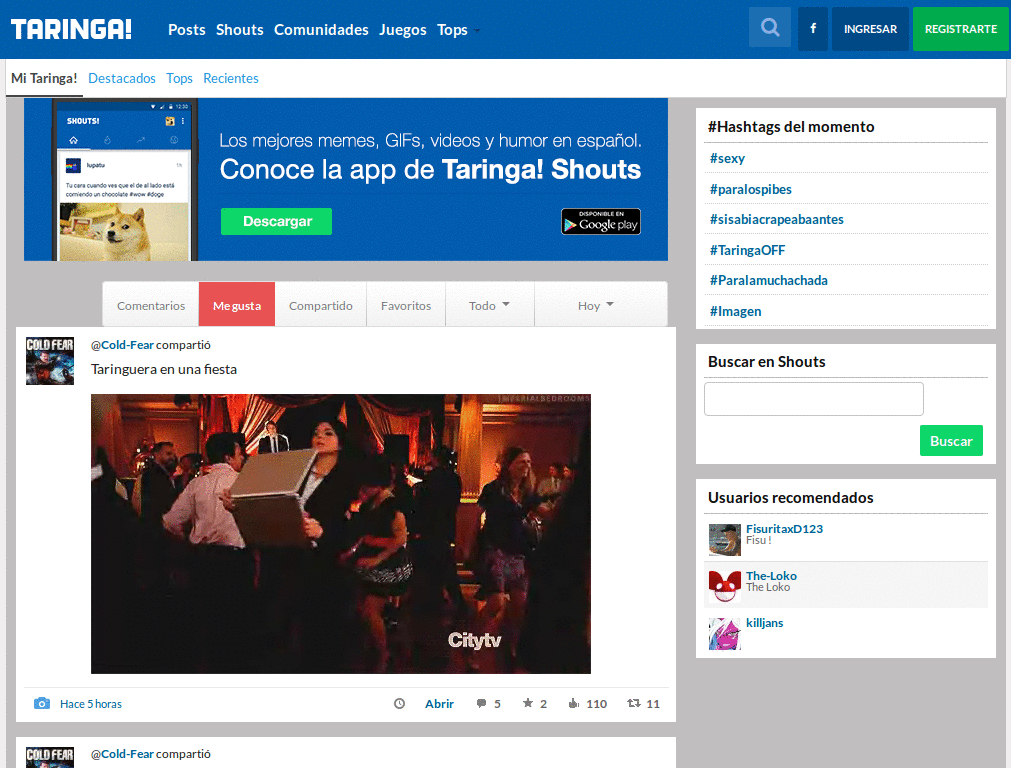The height and width of the screenshot is (768, 1024).
Task: Open the #TaringaOFF hashtag
Action: (747, 250)
